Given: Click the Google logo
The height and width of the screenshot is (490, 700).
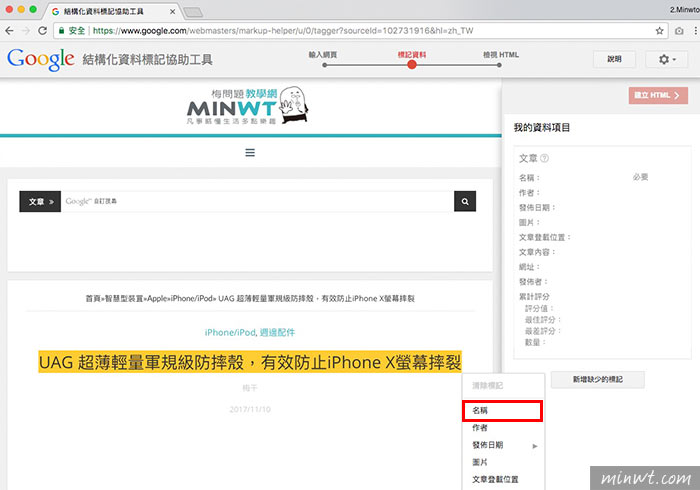Looking at the screenshot, I should coord(41,59).
